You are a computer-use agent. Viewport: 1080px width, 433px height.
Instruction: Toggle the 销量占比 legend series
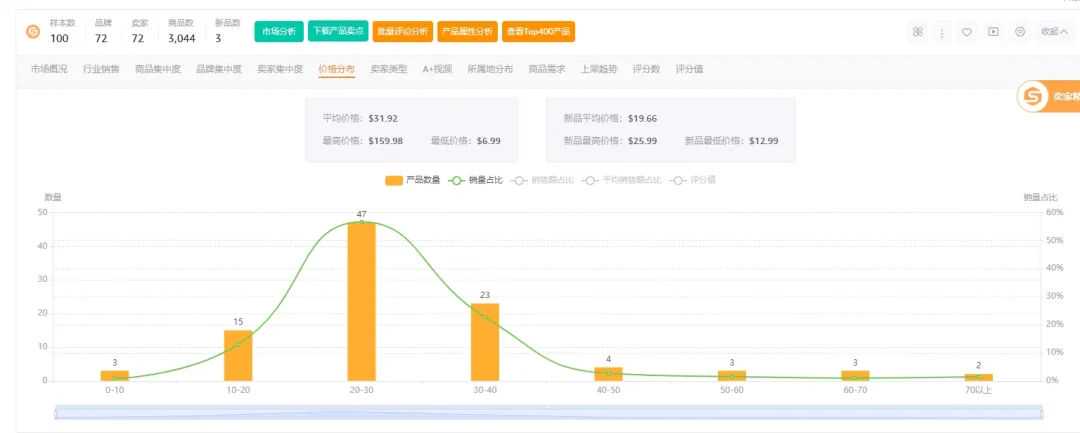[475, 180]
